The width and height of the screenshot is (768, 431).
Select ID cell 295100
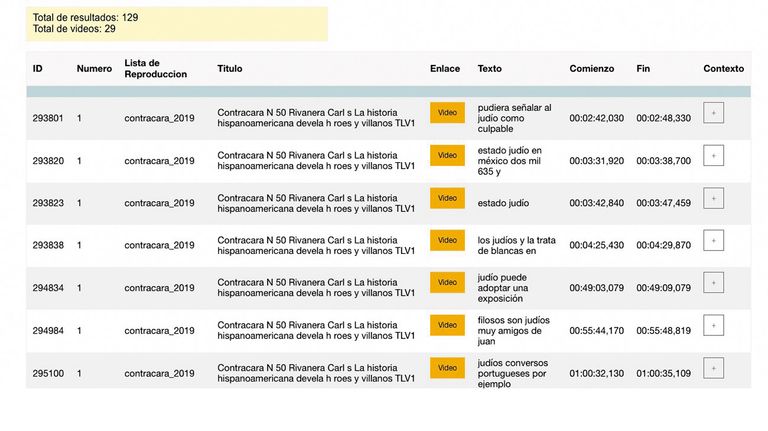tap(48, 373)
